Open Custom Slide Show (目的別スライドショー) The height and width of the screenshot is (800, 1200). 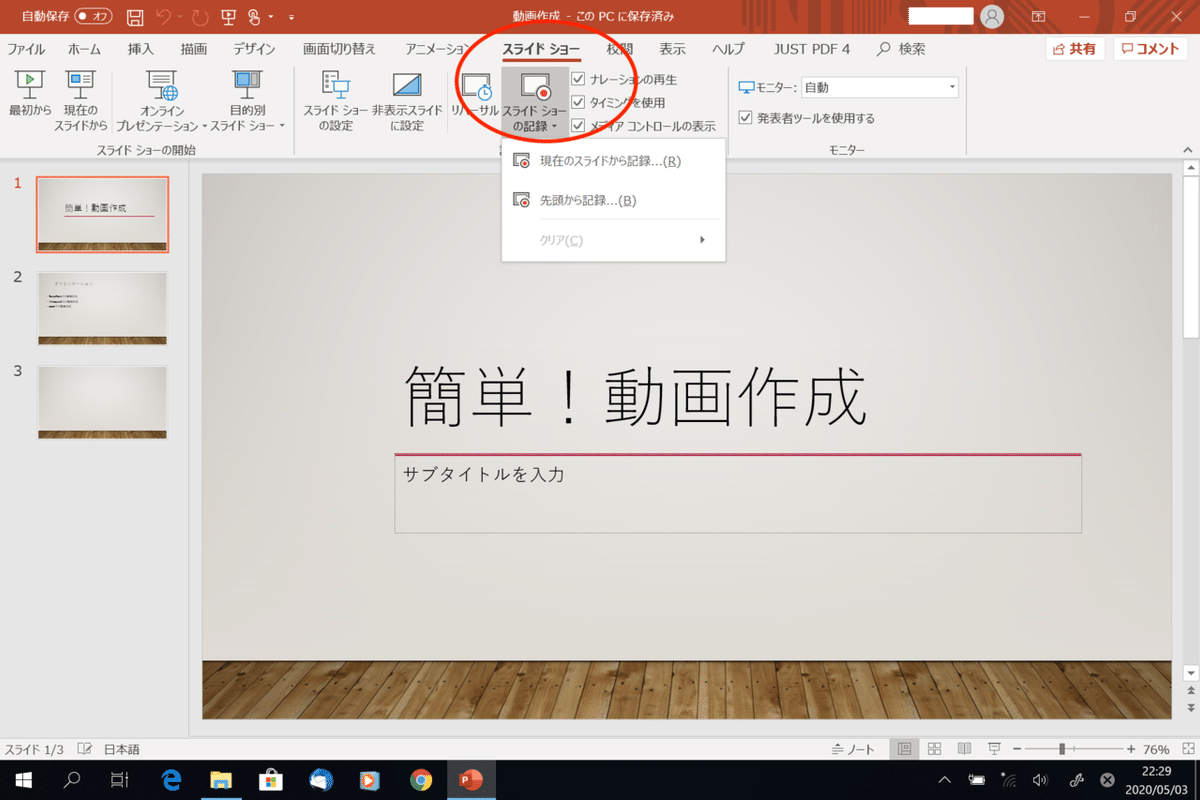pyautogui.click(x=247, y=99)
